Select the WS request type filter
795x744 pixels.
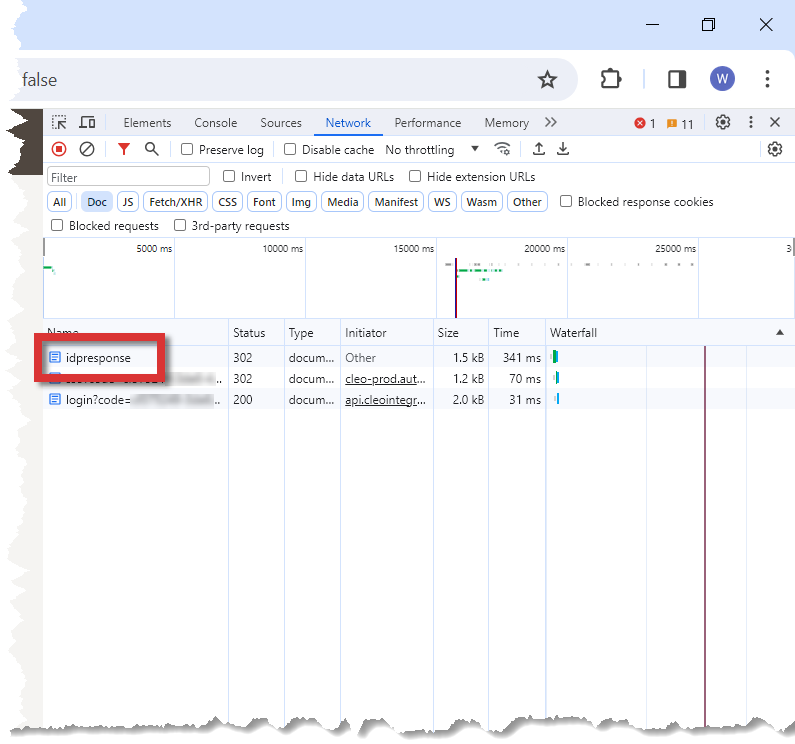coord(442,202)
